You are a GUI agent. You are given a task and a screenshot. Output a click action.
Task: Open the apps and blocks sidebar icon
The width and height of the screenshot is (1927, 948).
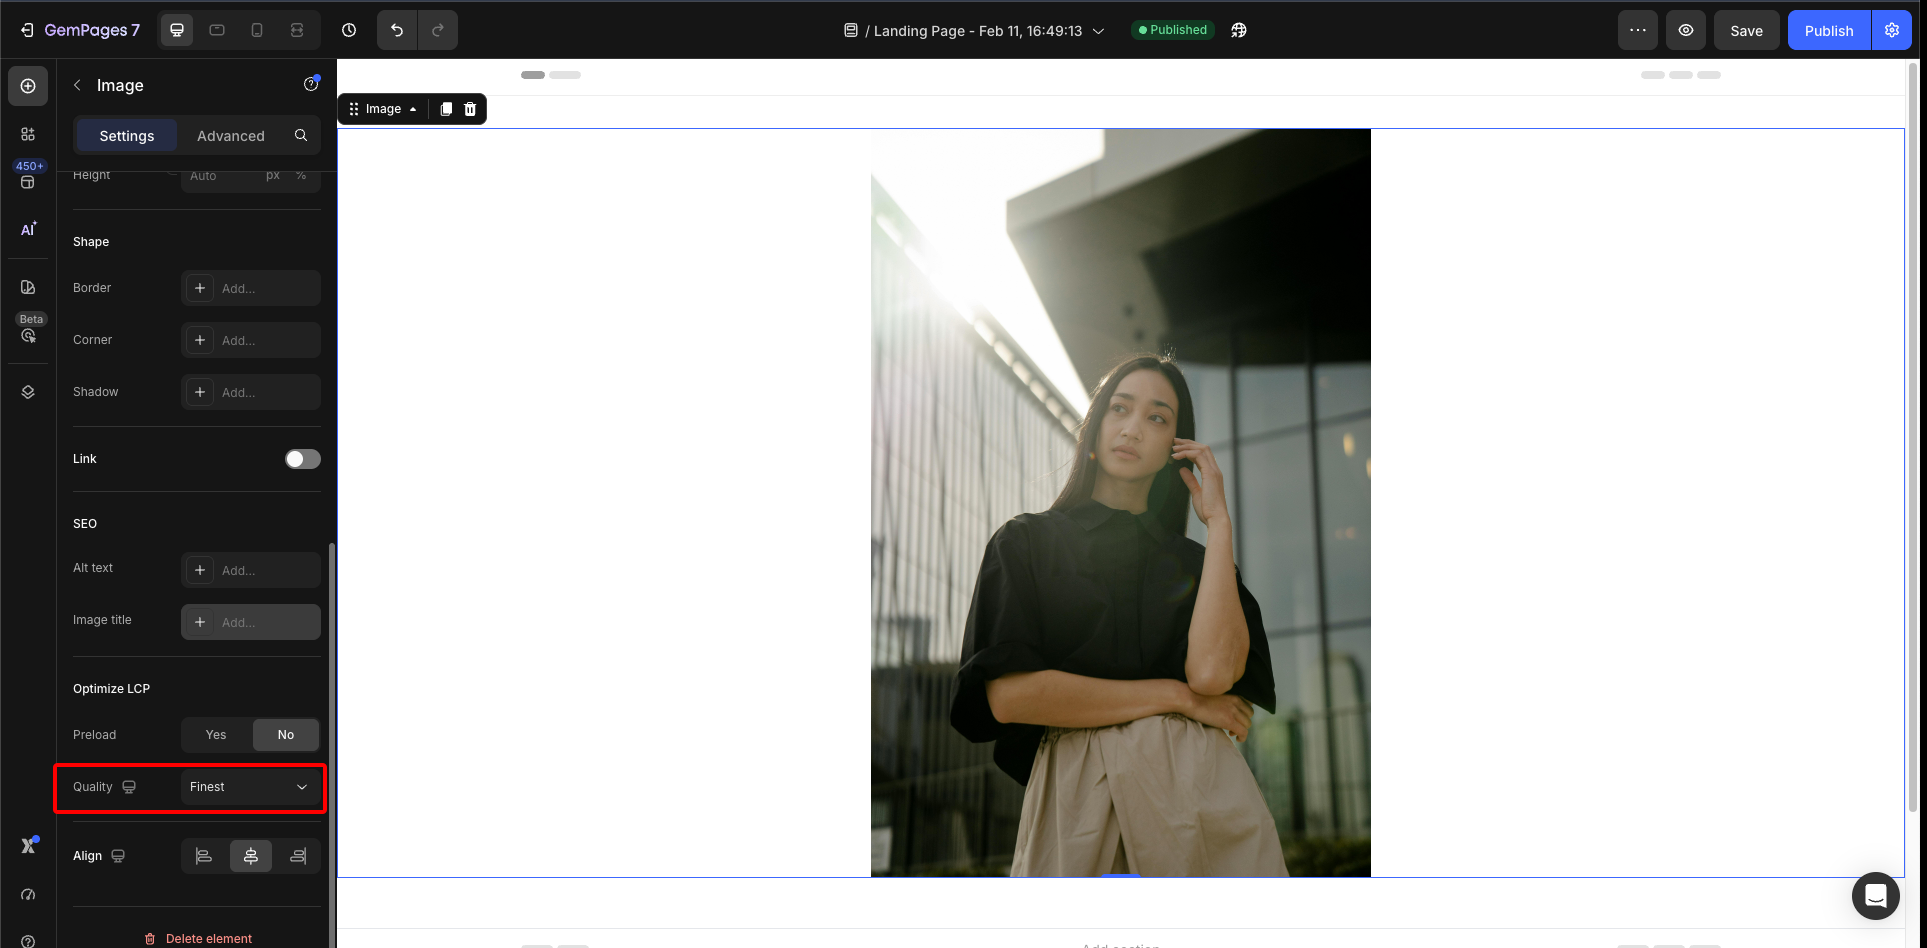[28, 134]
